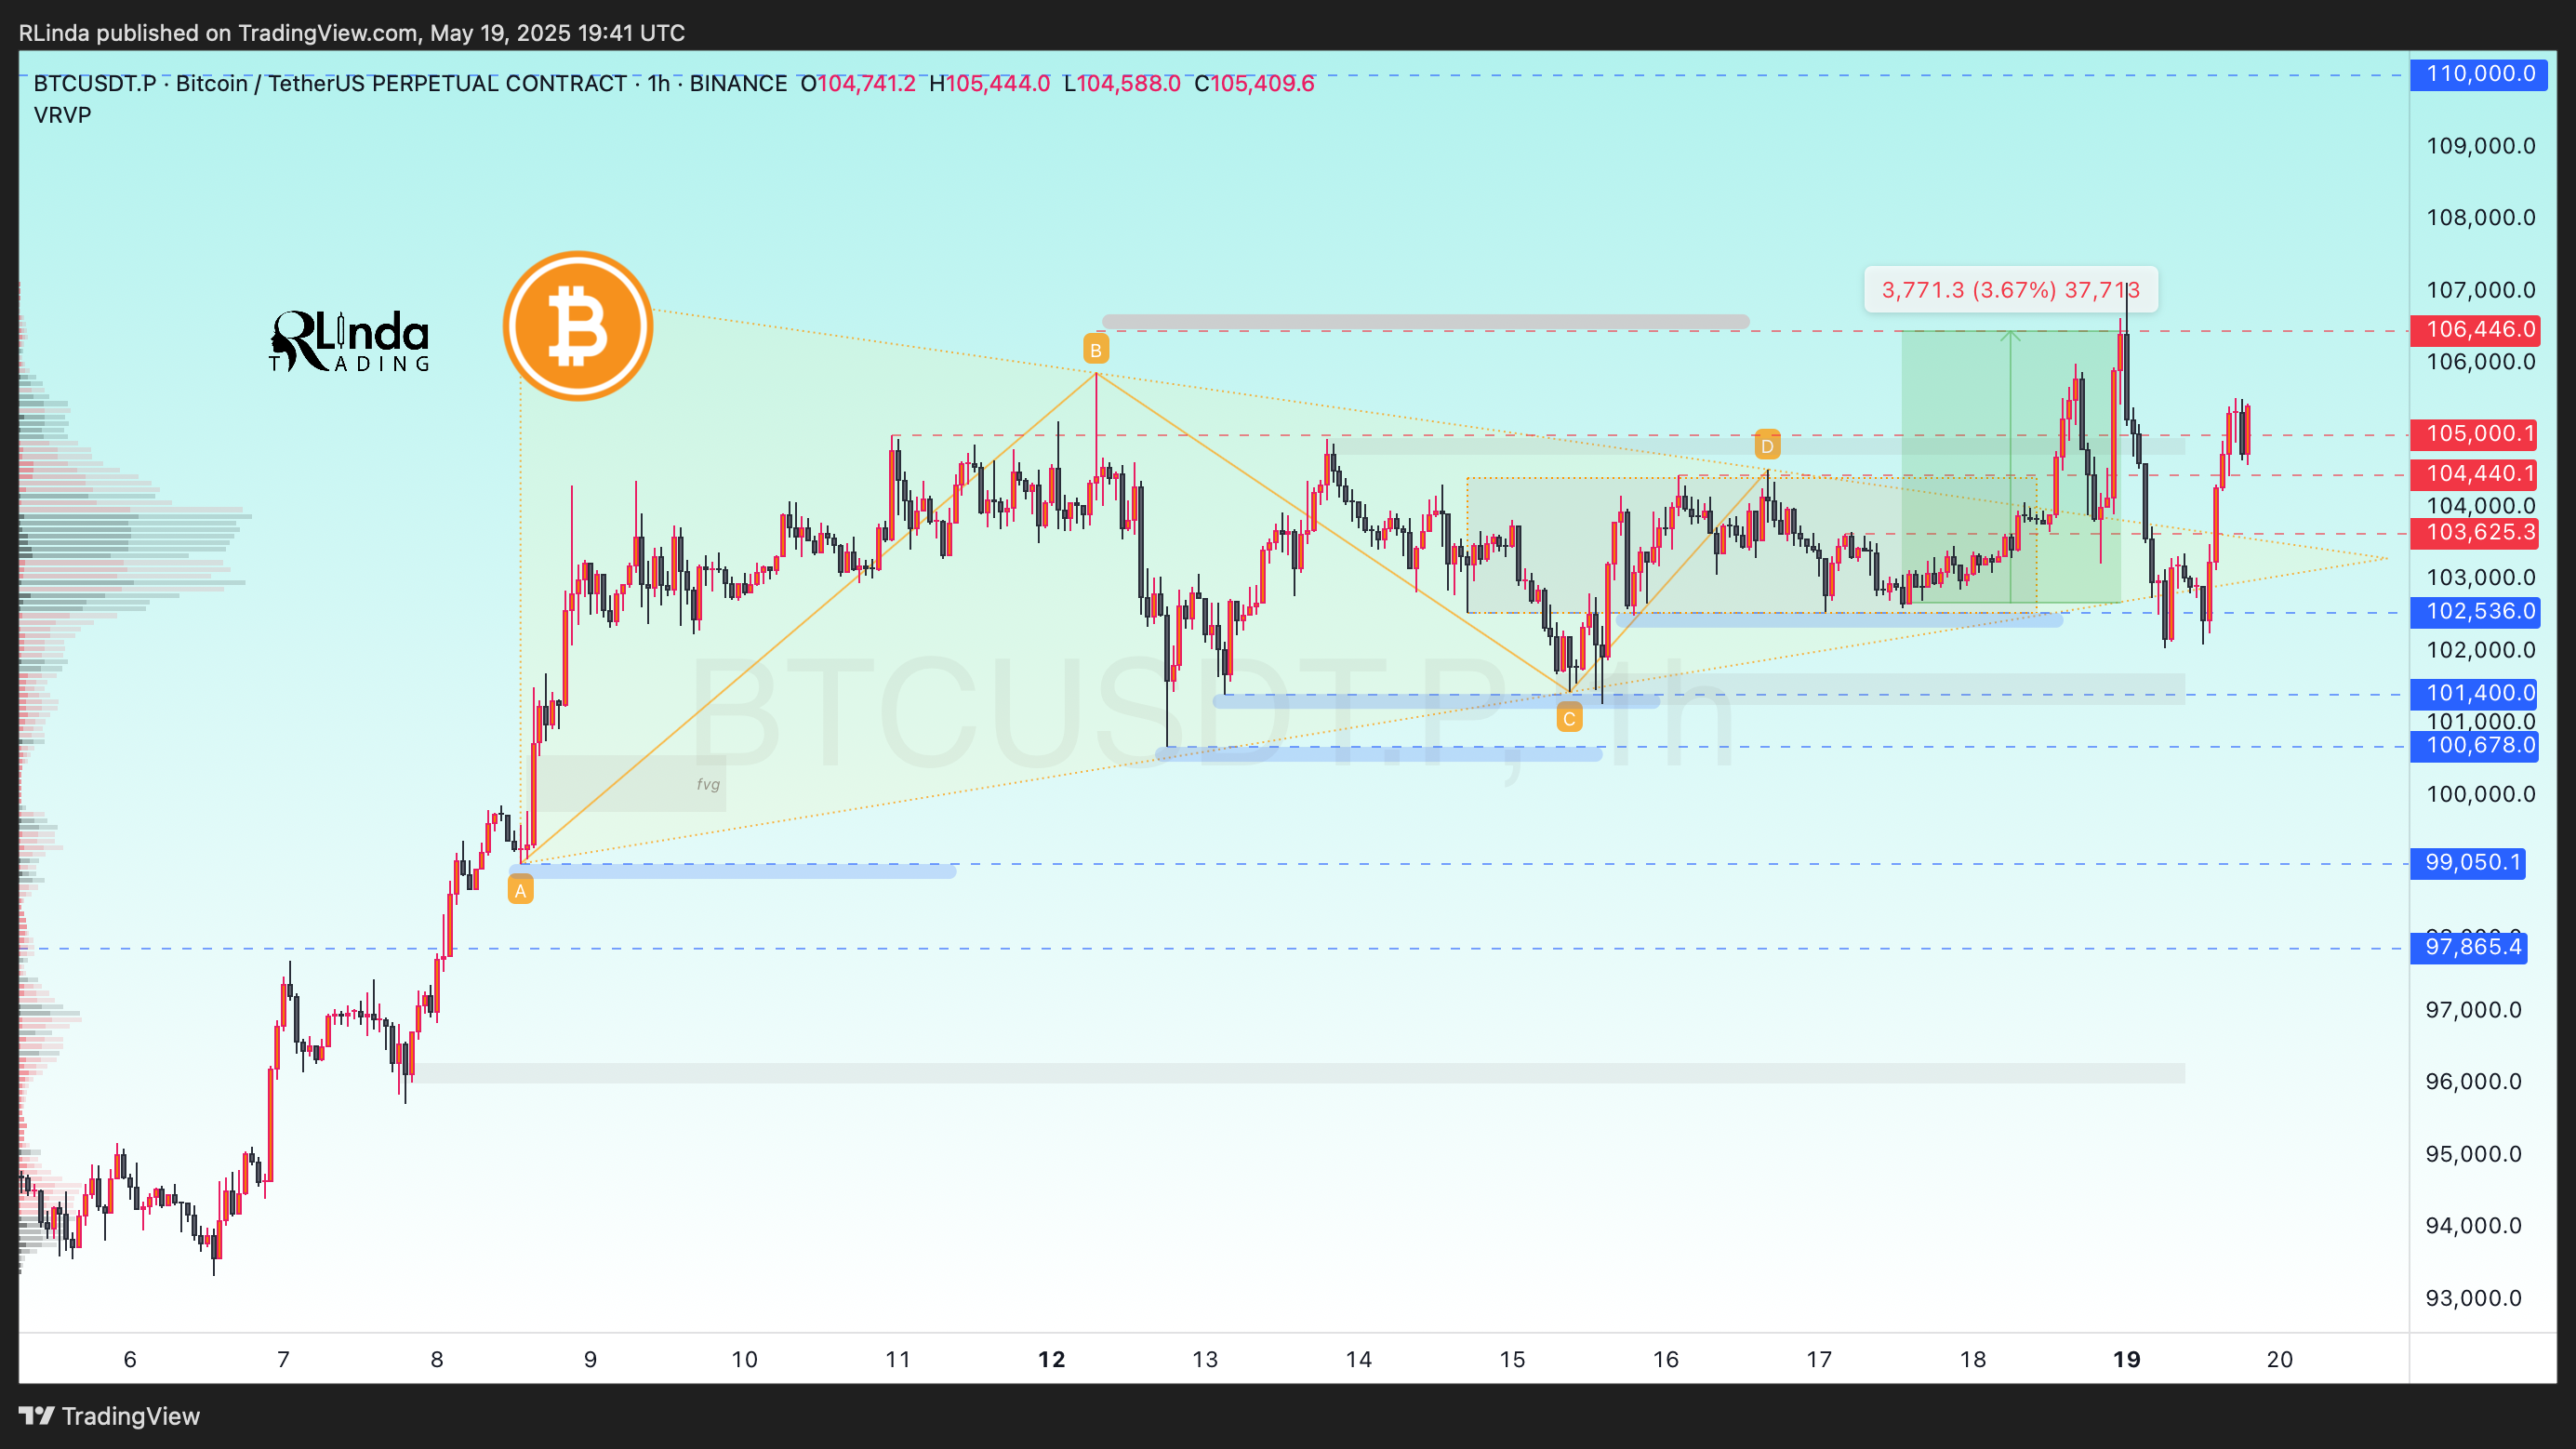Click the high value H105,444.0
Screen dimensions: 2576x1449
(990, 83)
